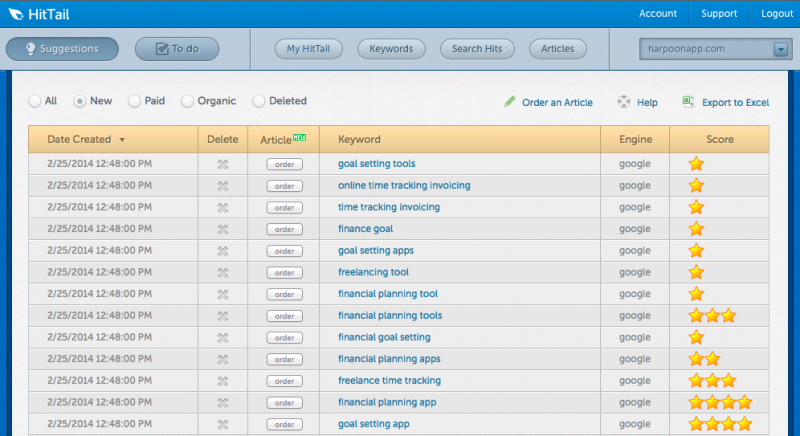Image resolution: width=800 pixels, height=436 pixels.
Task: Sort by Date Created column
Action: (x=113, y=139)
